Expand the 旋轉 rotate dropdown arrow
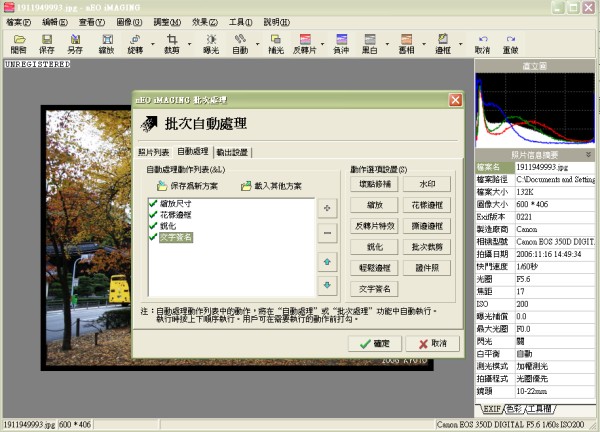This screenshot has width=600, height=432. coord(153,44)
